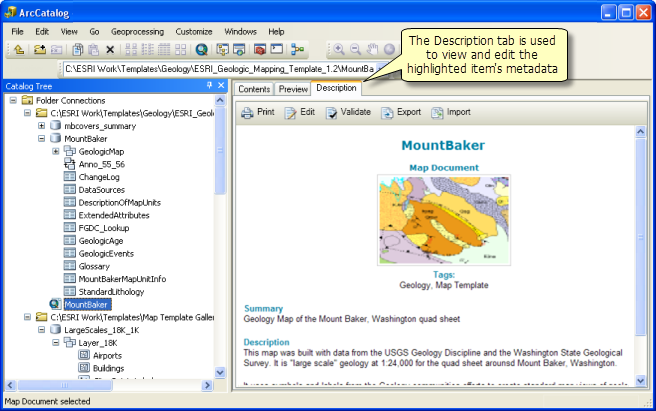Select the Description tab

click(336, 88)
